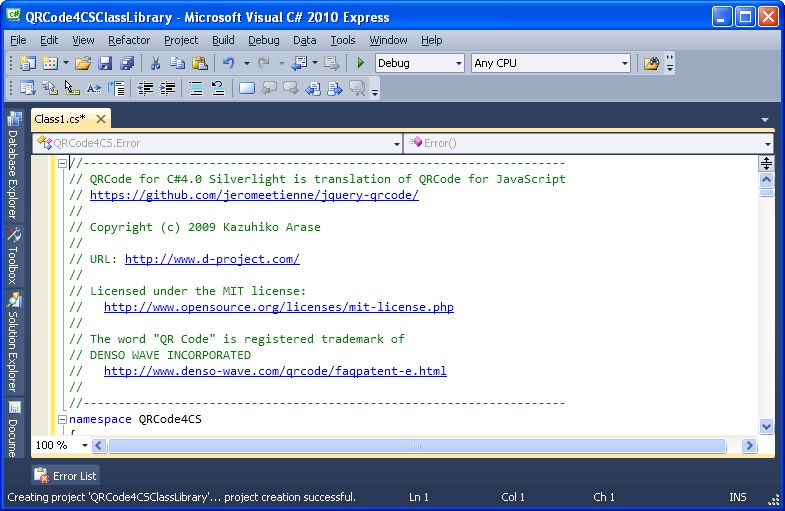Click the Cut scissors icon
This screenshot has height=511, width=785.
[x=155, y=63]
